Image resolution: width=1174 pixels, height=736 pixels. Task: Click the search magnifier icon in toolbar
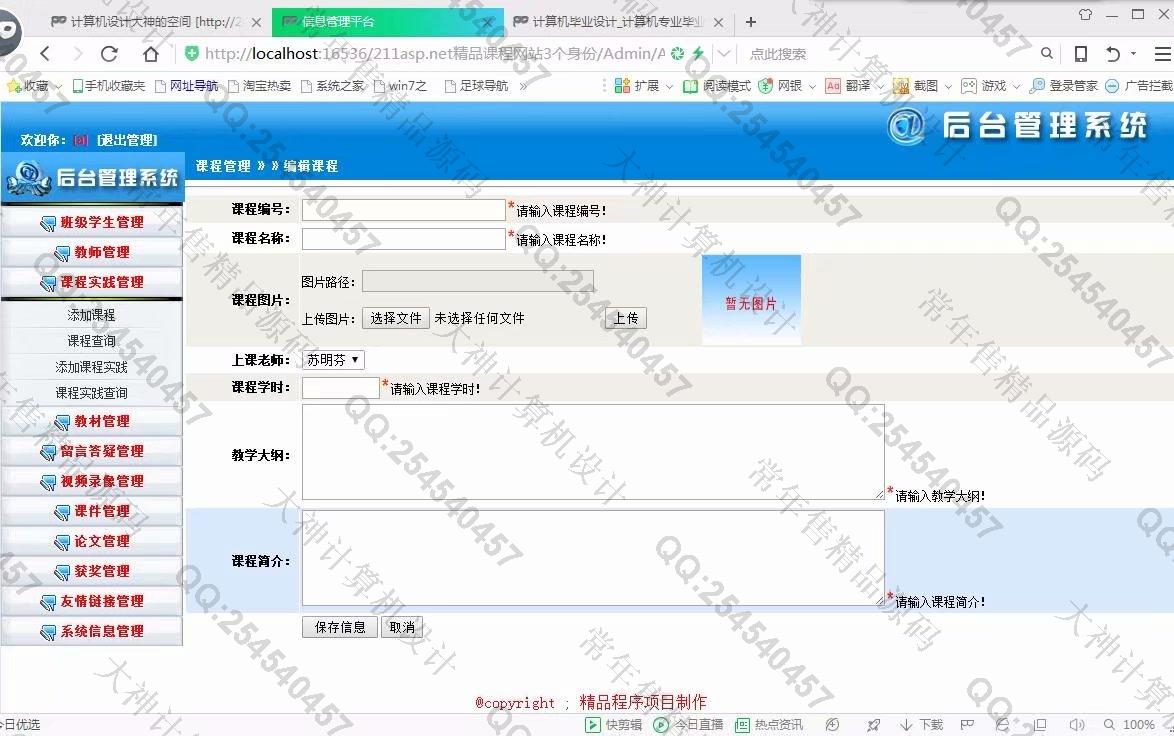tap(1047, 54)
